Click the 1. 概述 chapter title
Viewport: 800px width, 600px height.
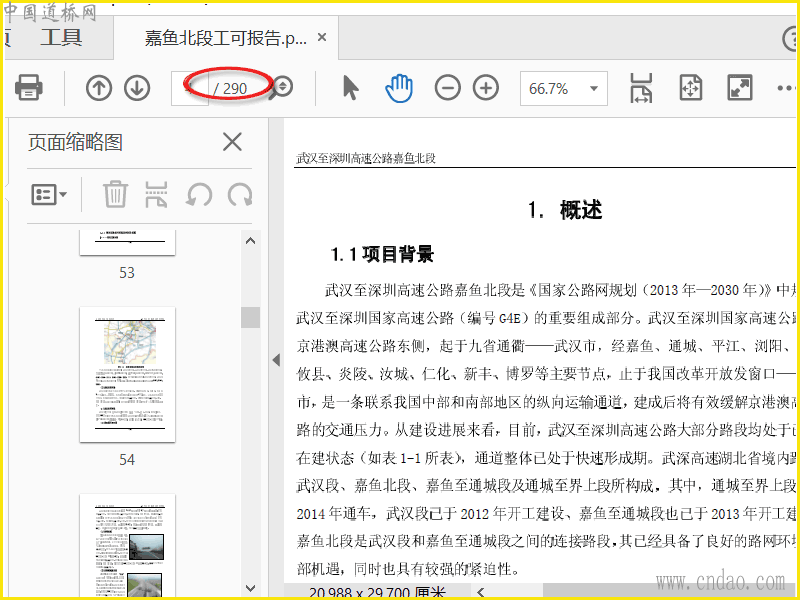tap(565, 210)
